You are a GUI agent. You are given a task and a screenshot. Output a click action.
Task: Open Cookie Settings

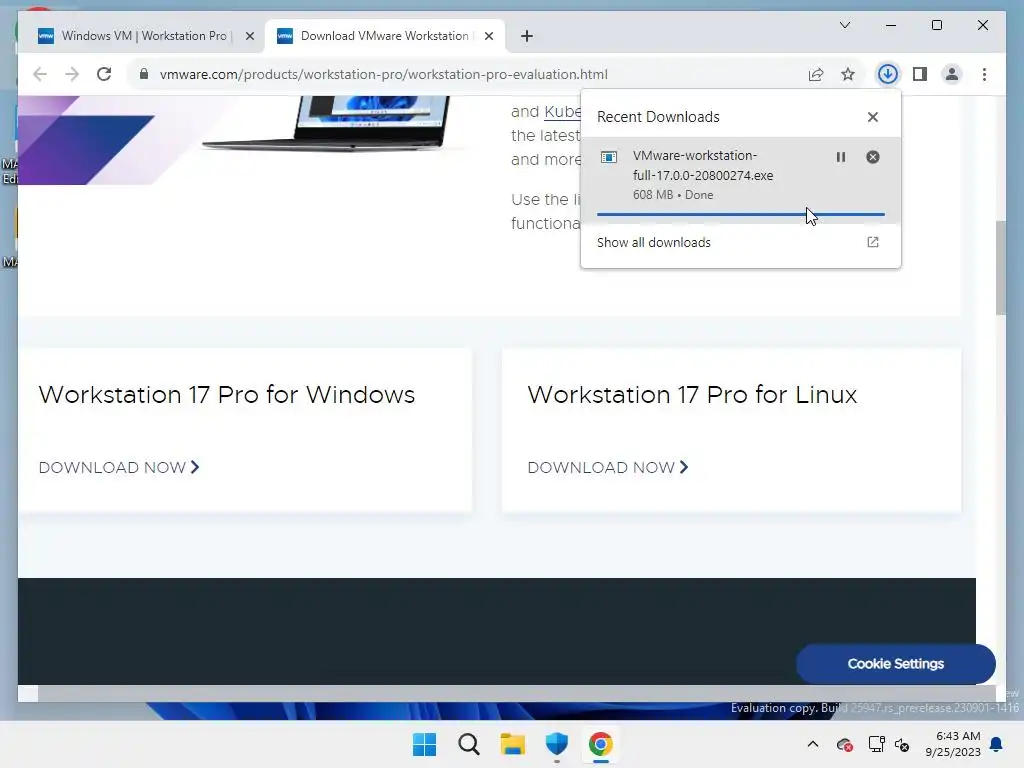pos(895,664)
